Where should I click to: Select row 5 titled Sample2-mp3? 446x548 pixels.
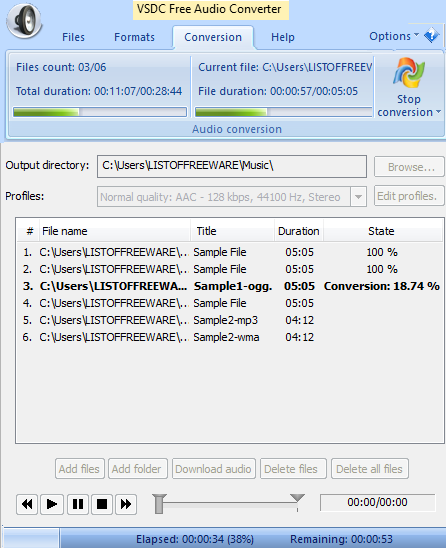click(x=230, y=320)
